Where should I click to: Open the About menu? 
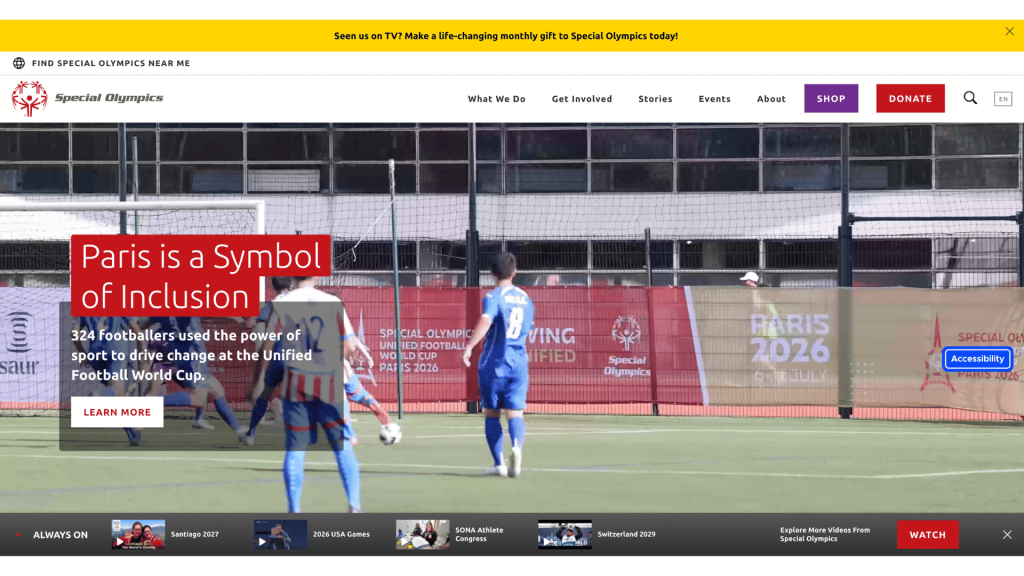pyautogui.click(x=771, y=99)
